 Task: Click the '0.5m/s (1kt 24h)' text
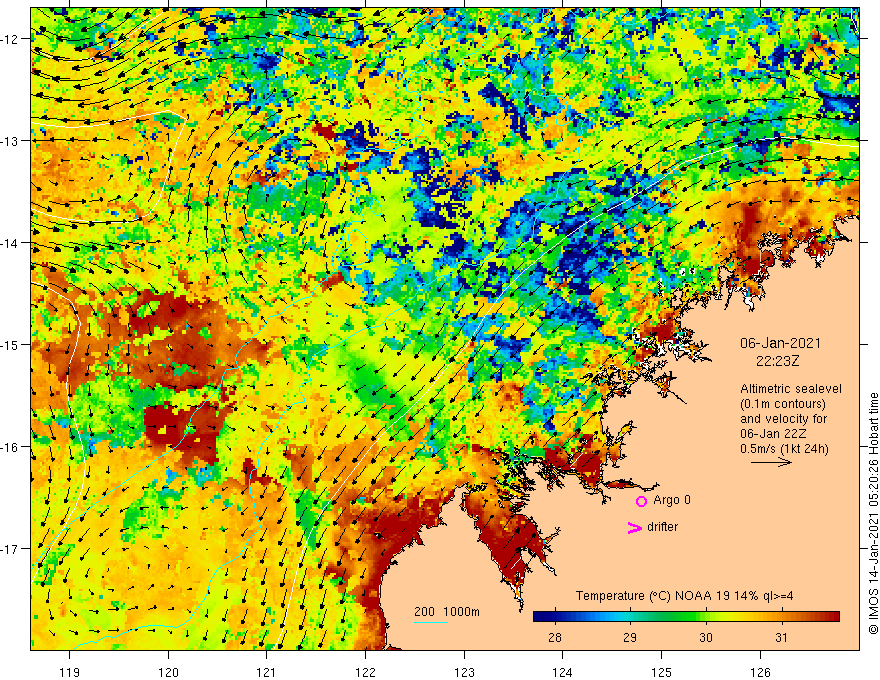(x=784, y=449)
